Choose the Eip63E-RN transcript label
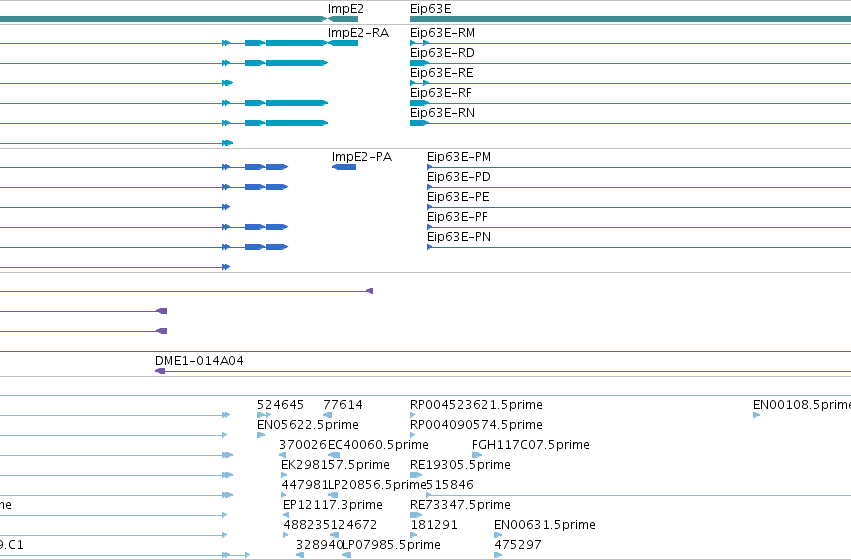Screen dimensions: 851x560 click(442, 113)
